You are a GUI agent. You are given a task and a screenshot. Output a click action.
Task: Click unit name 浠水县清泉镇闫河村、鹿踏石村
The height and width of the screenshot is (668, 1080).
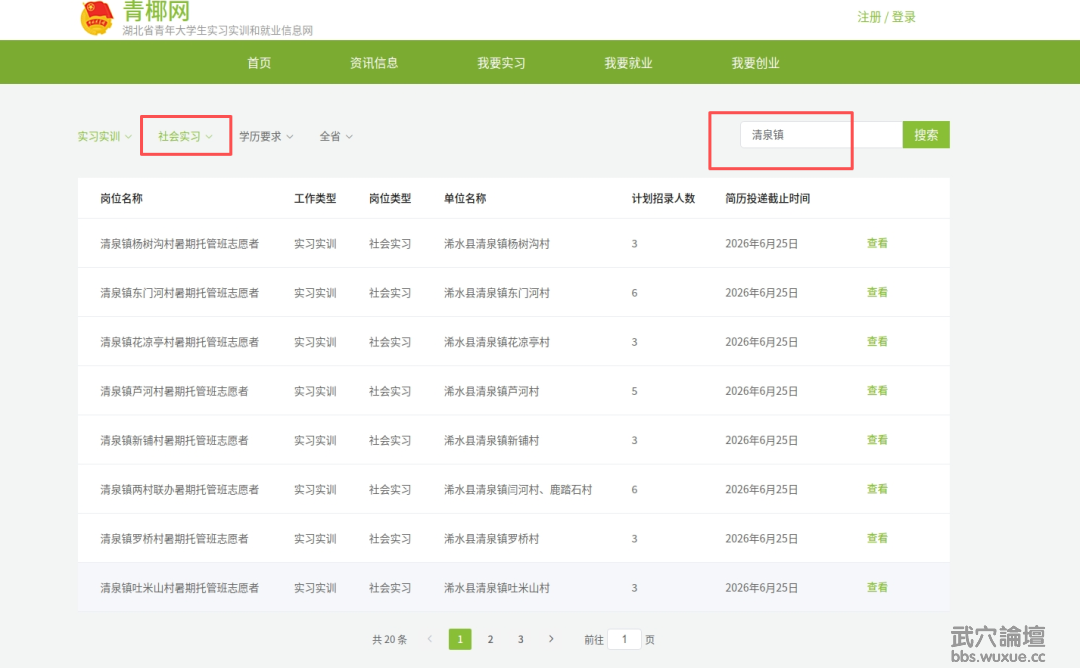pos(518,490)
